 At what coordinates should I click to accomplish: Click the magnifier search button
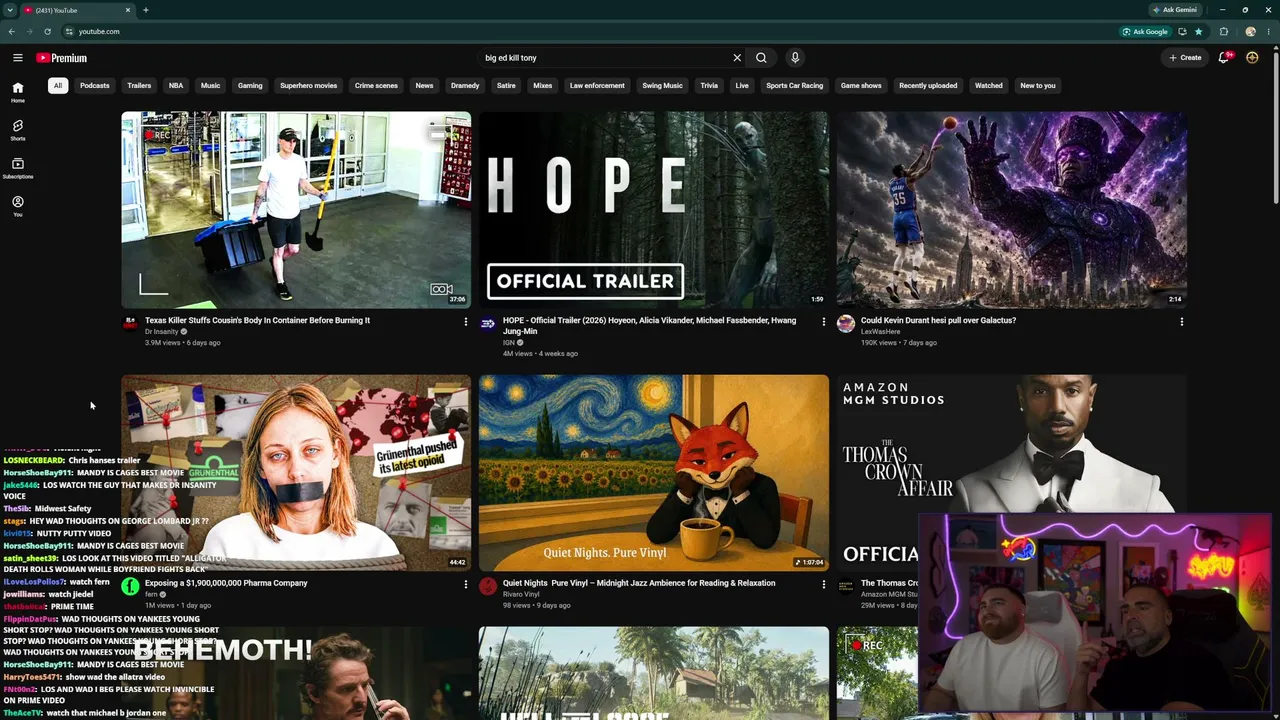coord(761,58)
